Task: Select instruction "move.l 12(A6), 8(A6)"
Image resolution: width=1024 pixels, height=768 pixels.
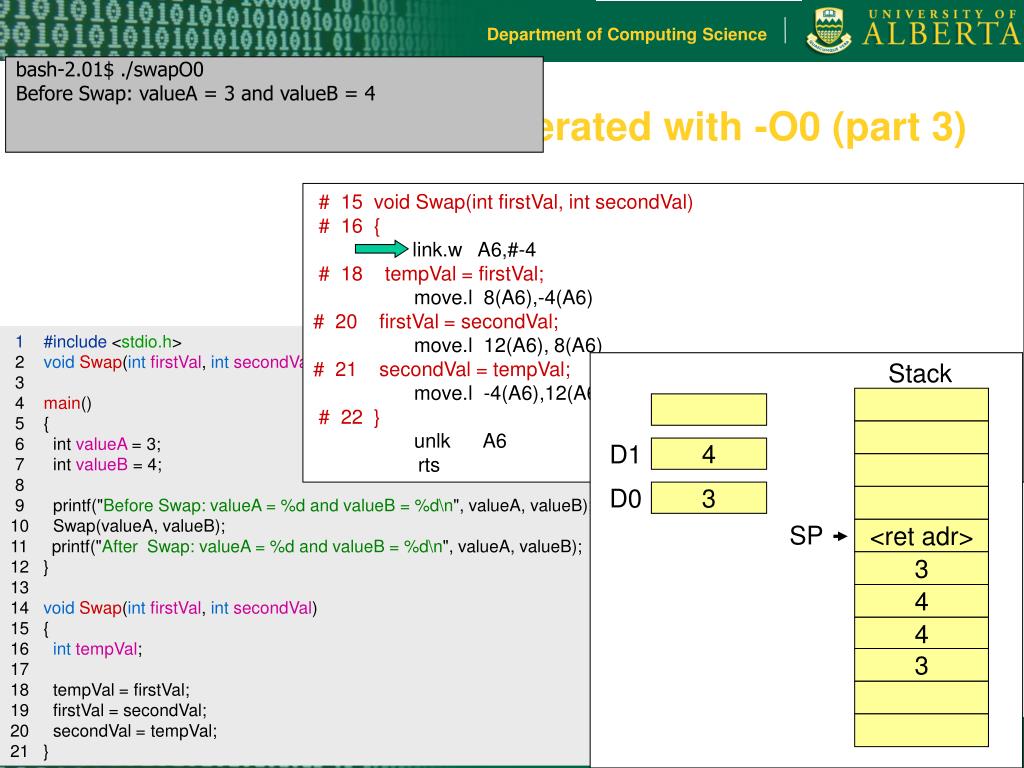Action: [x=507, y=345]
